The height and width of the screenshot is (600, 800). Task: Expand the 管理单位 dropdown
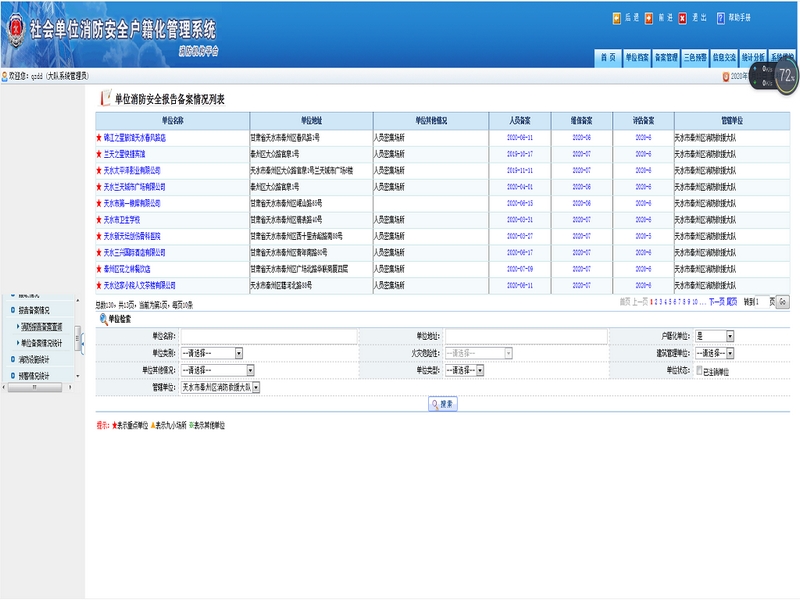pos(256,387)
